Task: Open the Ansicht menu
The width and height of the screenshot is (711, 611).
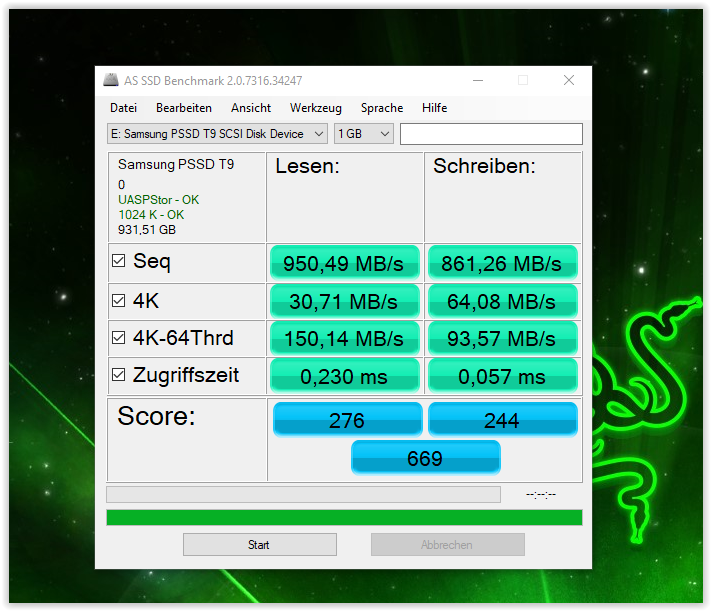Action: (251, 108)
